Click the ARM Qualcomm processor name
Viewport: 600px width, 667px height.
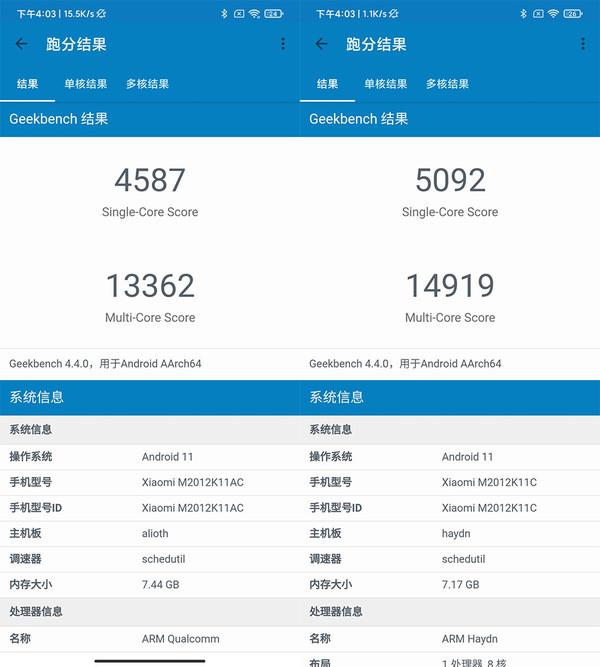point(181,639)
